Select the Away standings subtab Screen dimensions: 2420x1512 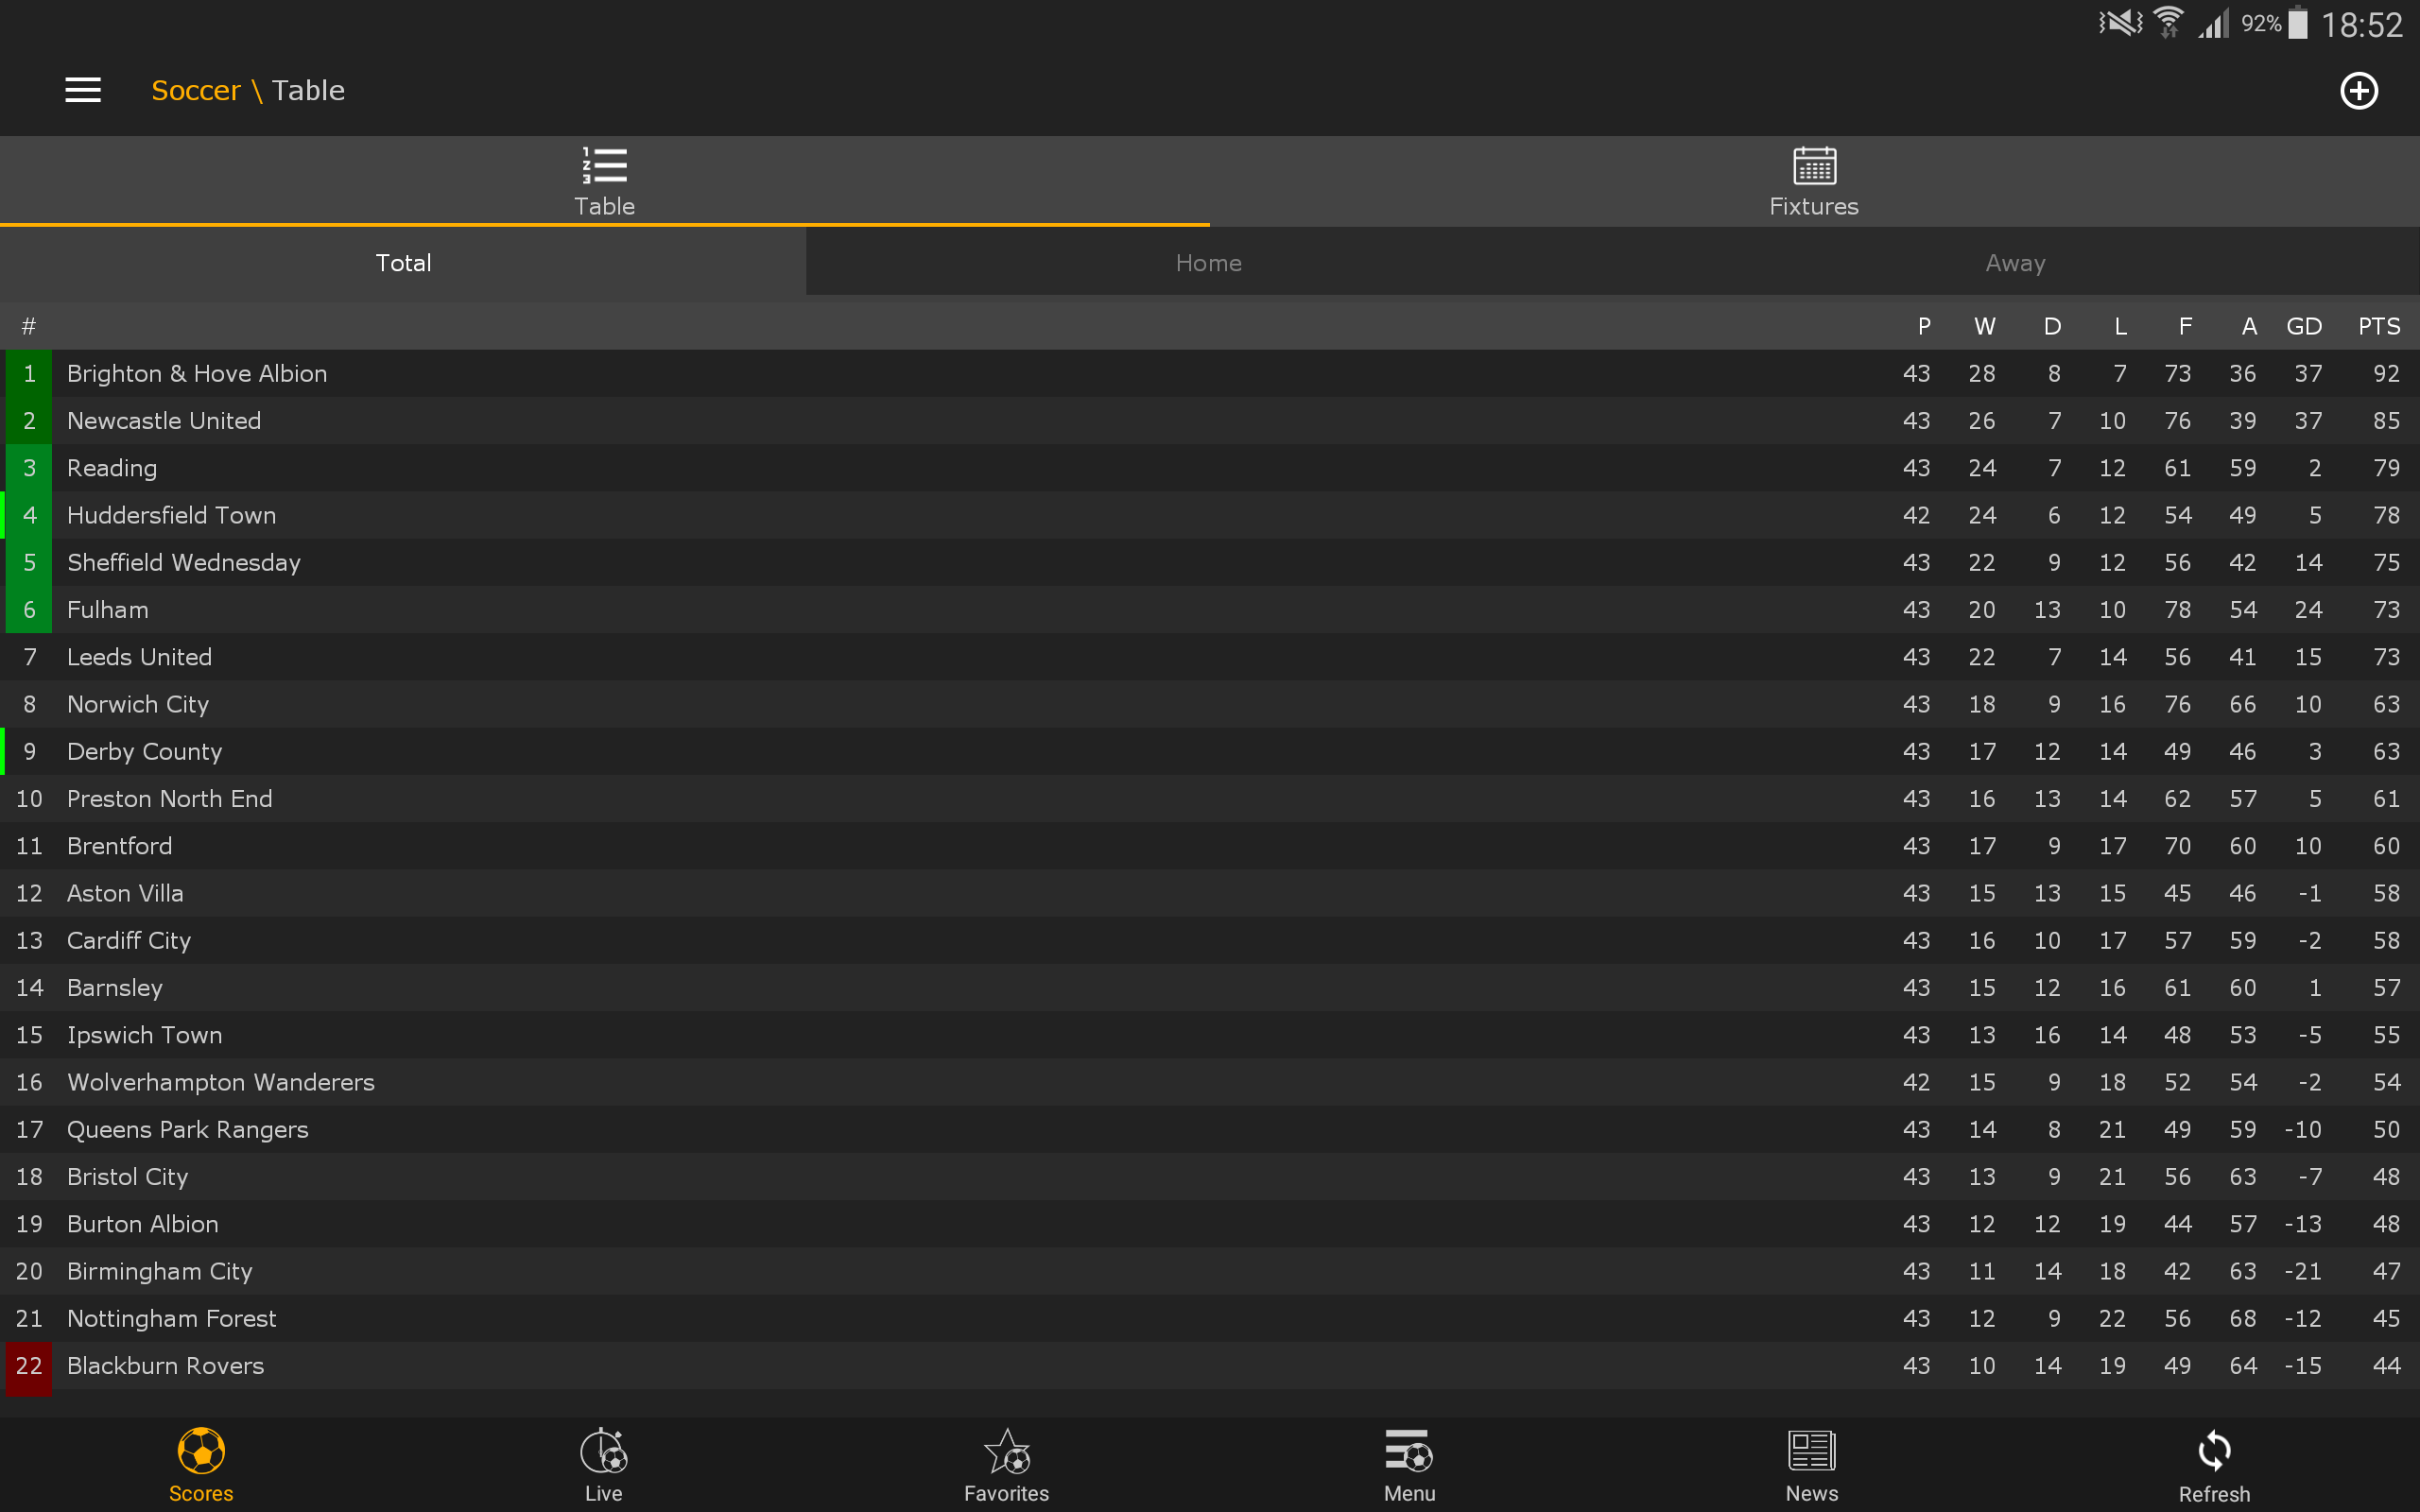click(2016, 262)
